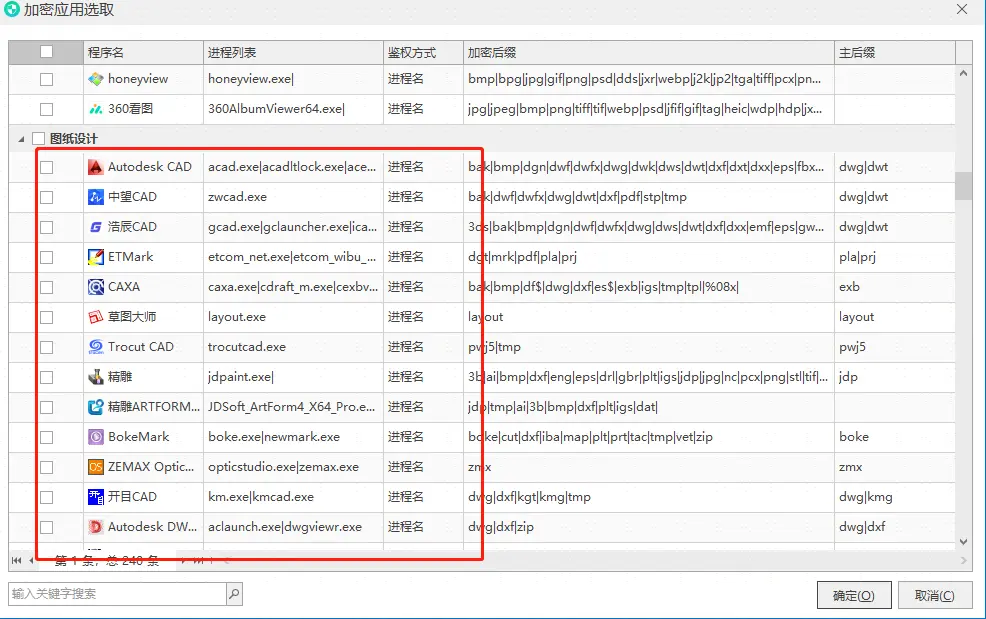The width and height of the screenshot is (986, 619).
Task: Click the vertical scrollbar thumb
Action: coord(963,186)
